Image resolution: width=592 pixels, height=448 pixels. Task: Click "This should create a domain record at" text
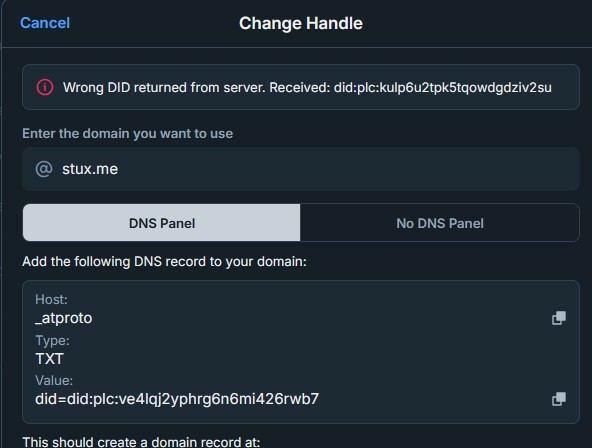click(x=141, y=442)
